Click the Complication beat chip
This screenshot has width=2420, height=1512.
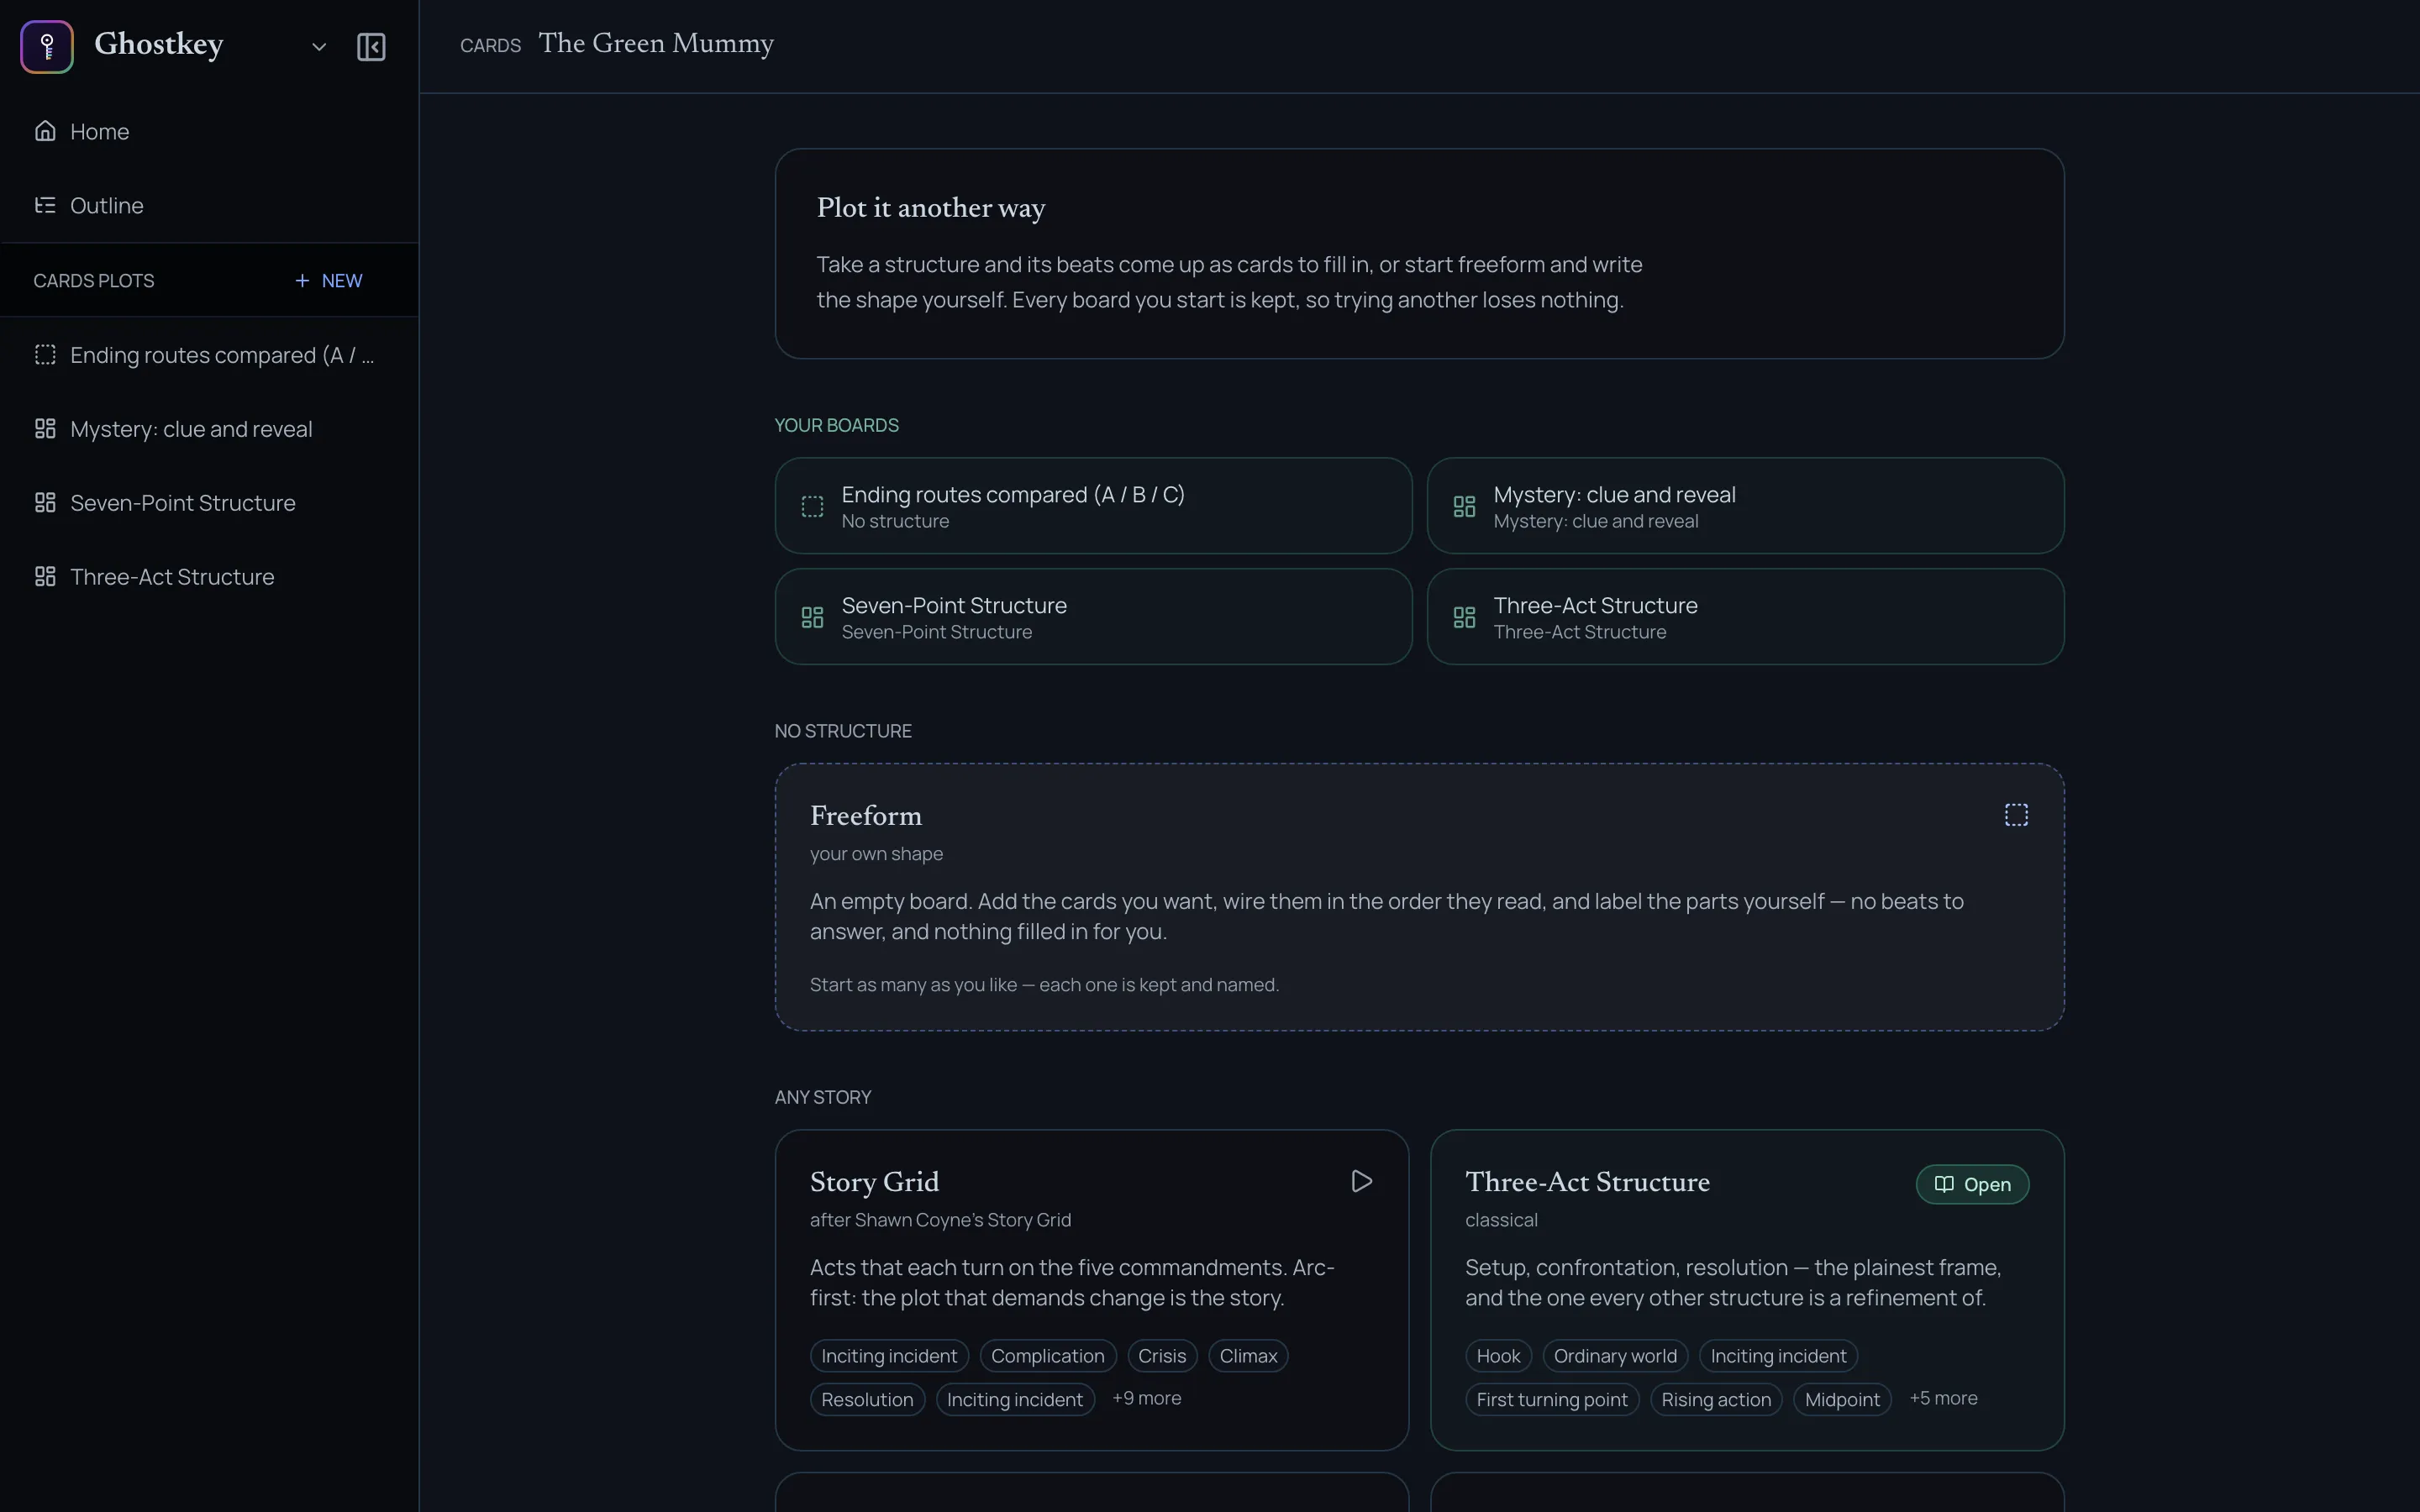[x=1048, y=1356]
